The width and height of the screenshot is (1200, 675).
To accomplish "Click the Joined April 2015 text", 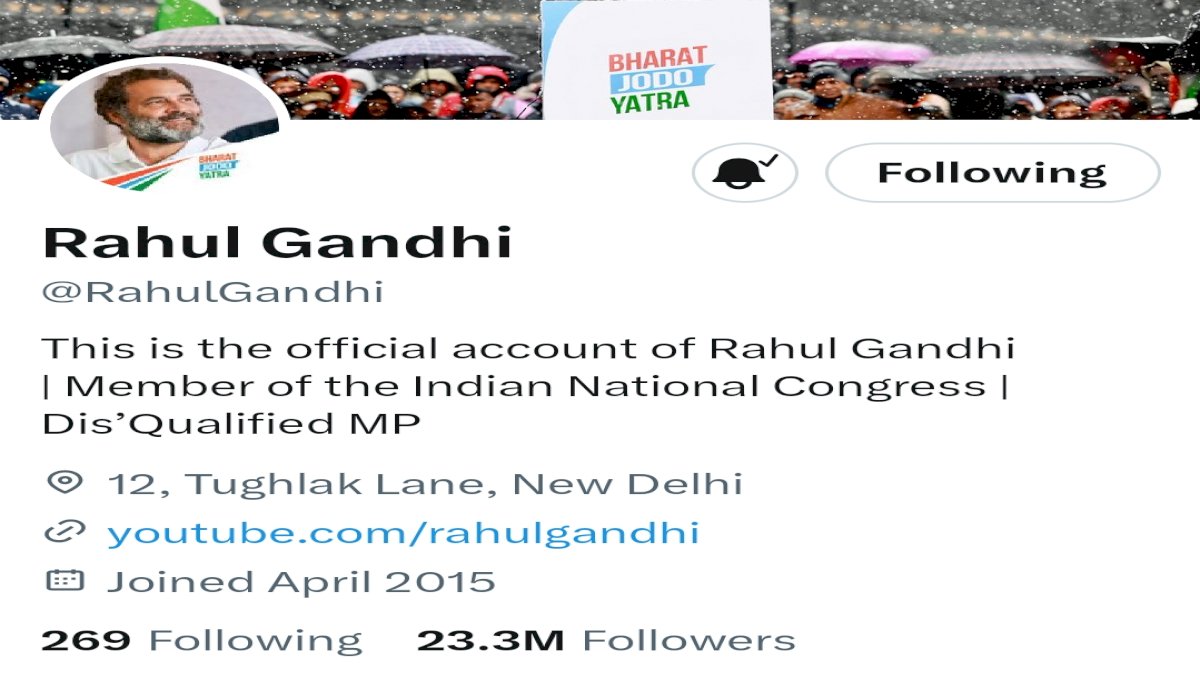I will point(301,581).
